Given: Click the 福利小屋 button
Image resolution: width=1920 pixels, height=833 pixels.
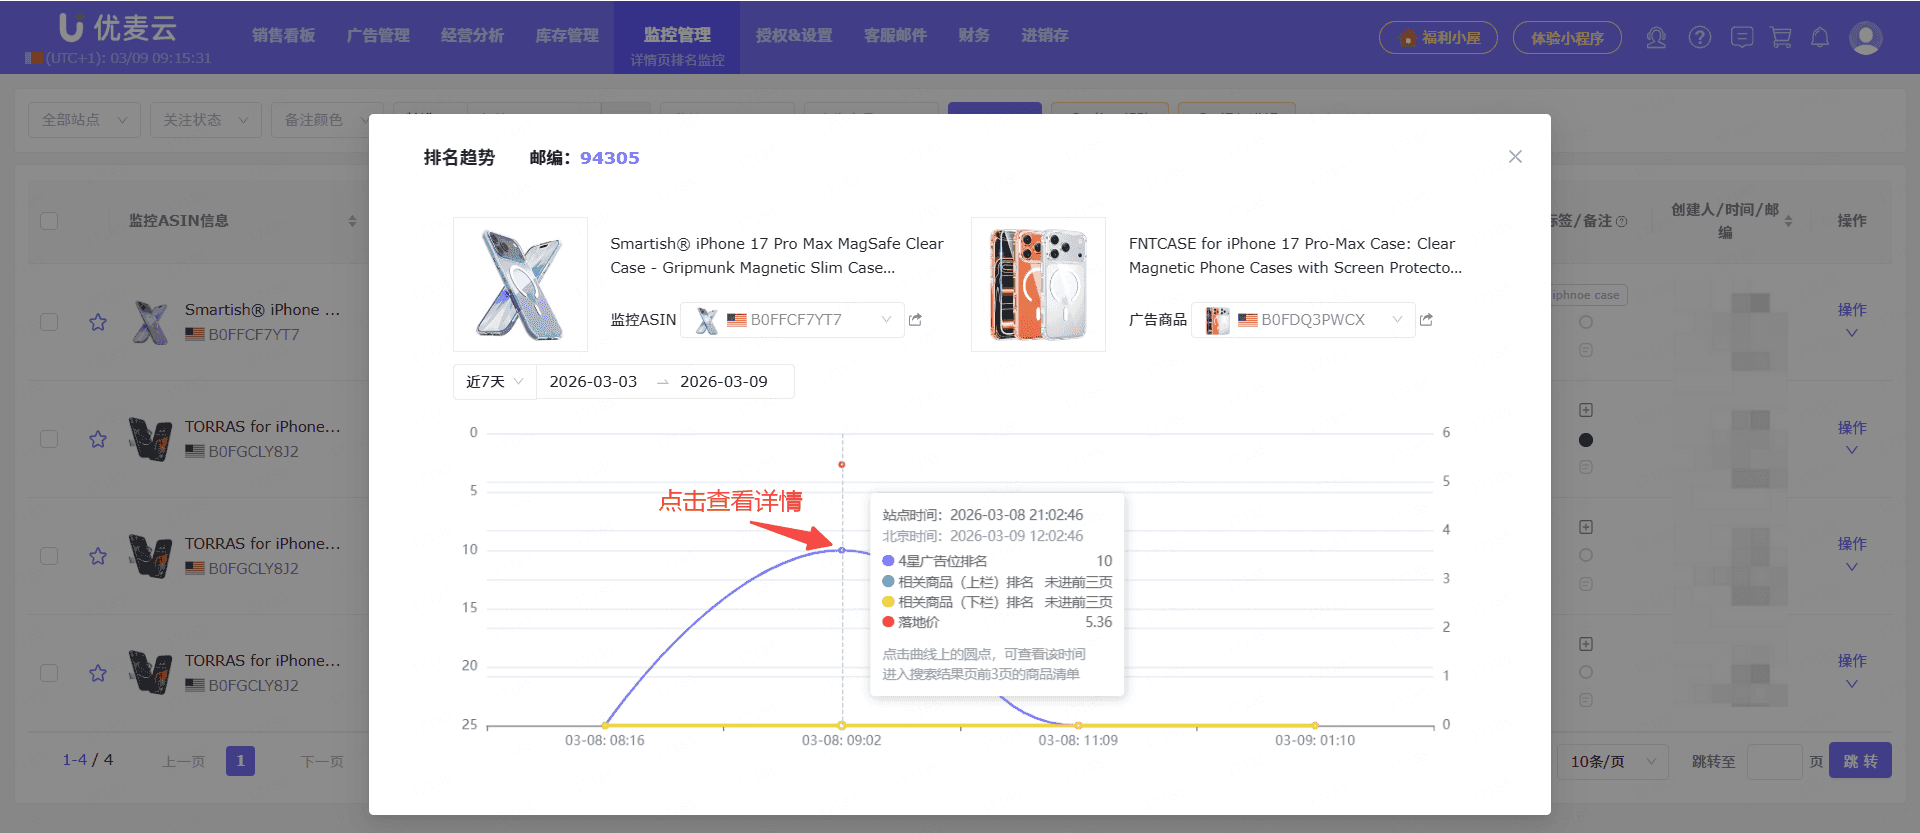Looking at the screenshot, I should coord(1438,38).
